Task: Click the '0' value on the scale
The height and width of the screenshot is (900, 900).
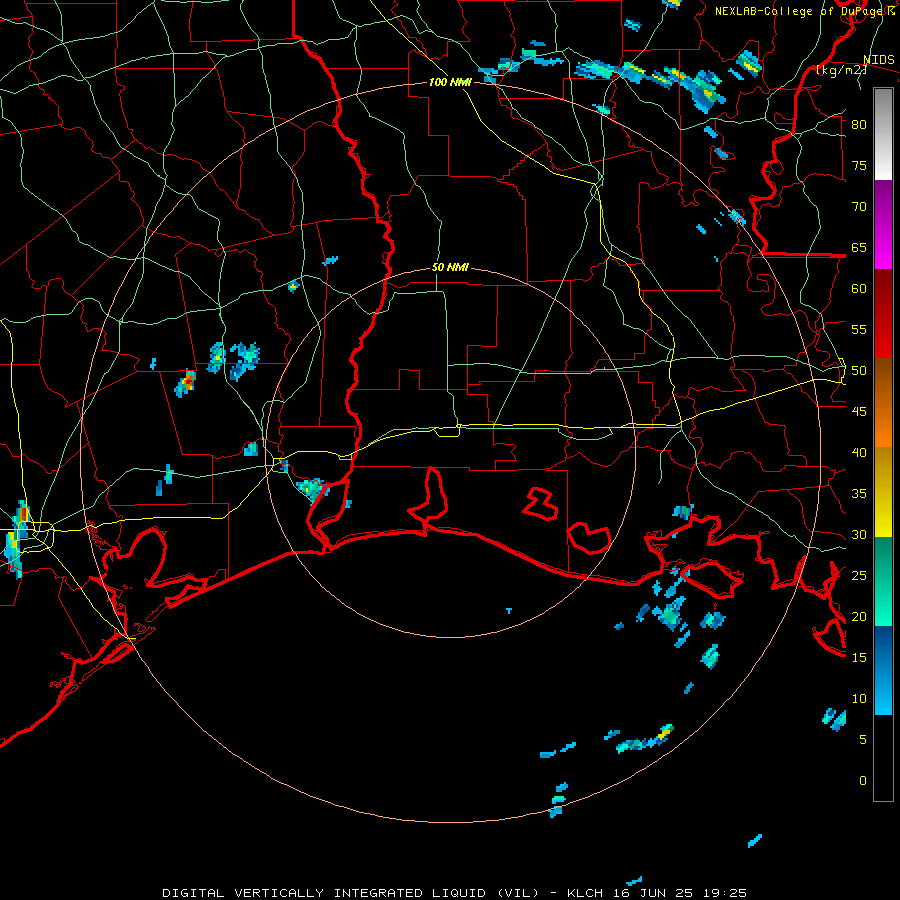Action: [x=863, y=781]
